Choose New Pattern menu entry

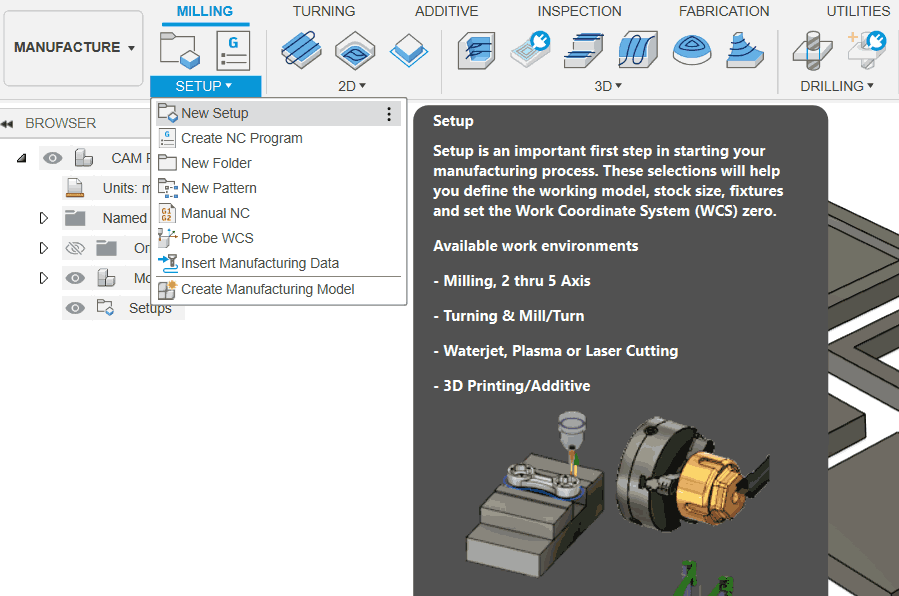coord(278,188)
